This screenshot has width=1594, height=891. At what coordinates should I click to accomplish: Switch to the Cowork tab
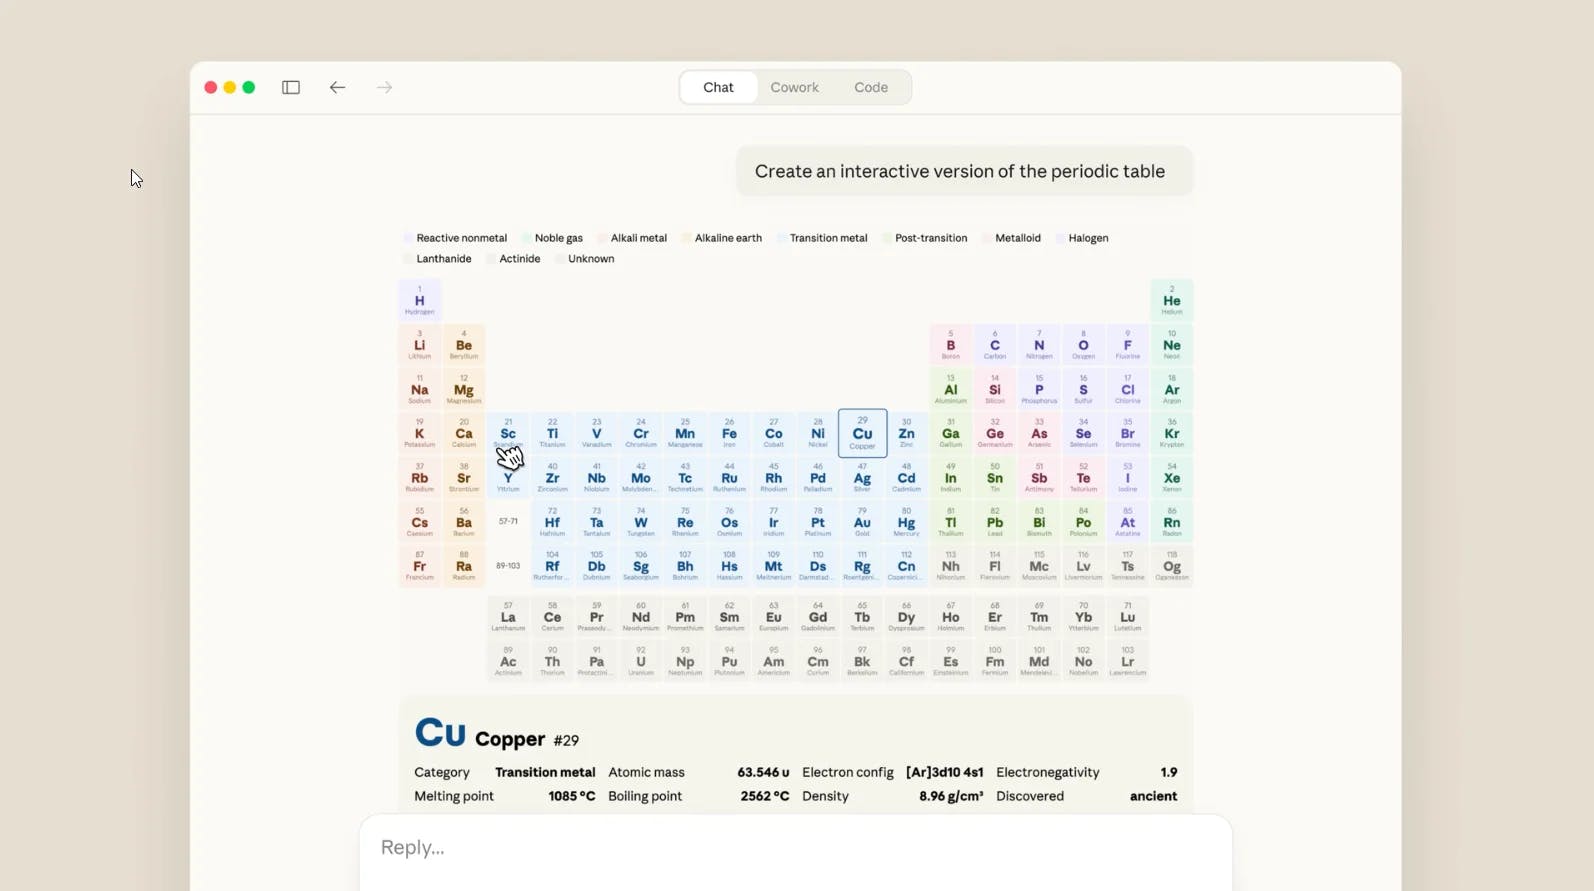pos(794,87)
